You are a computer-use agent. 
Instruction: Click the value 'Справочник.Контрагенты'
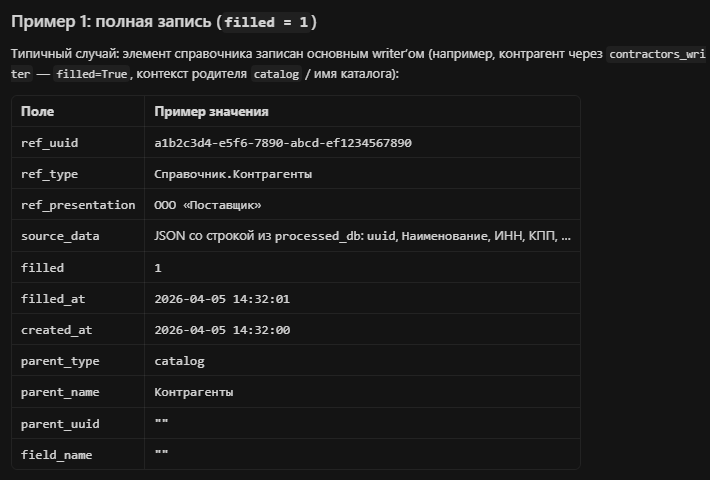(233, 174)
